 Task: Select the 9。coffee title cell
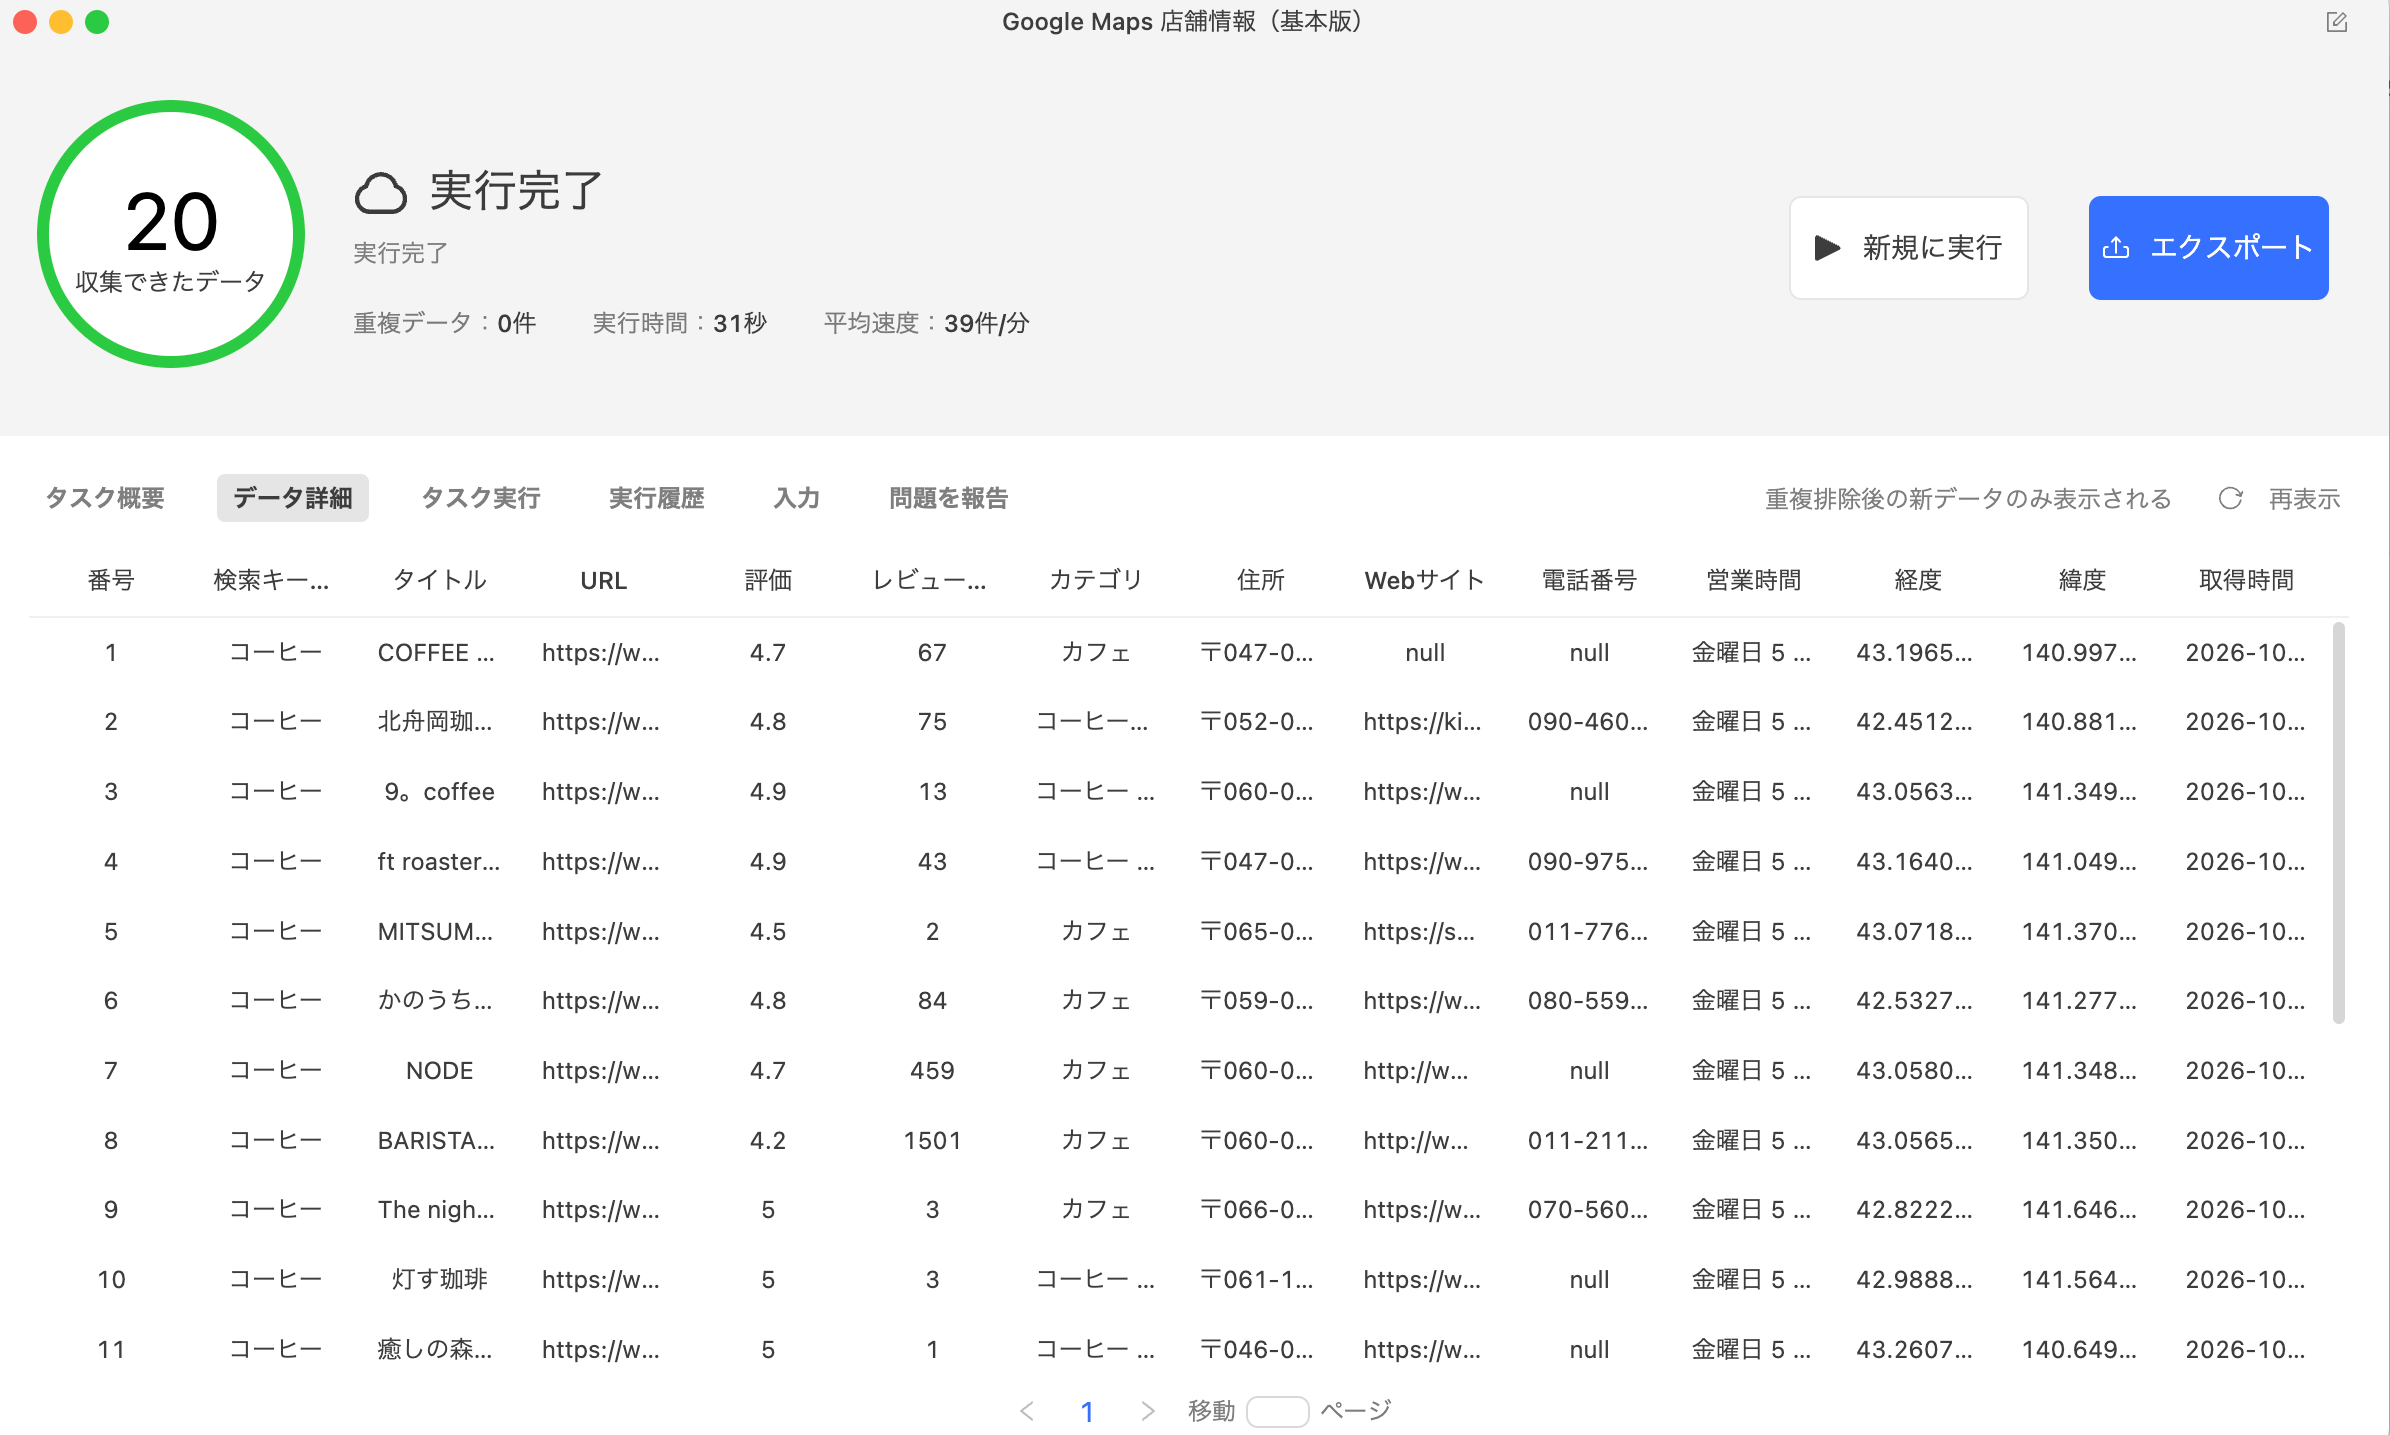point(439,792)
